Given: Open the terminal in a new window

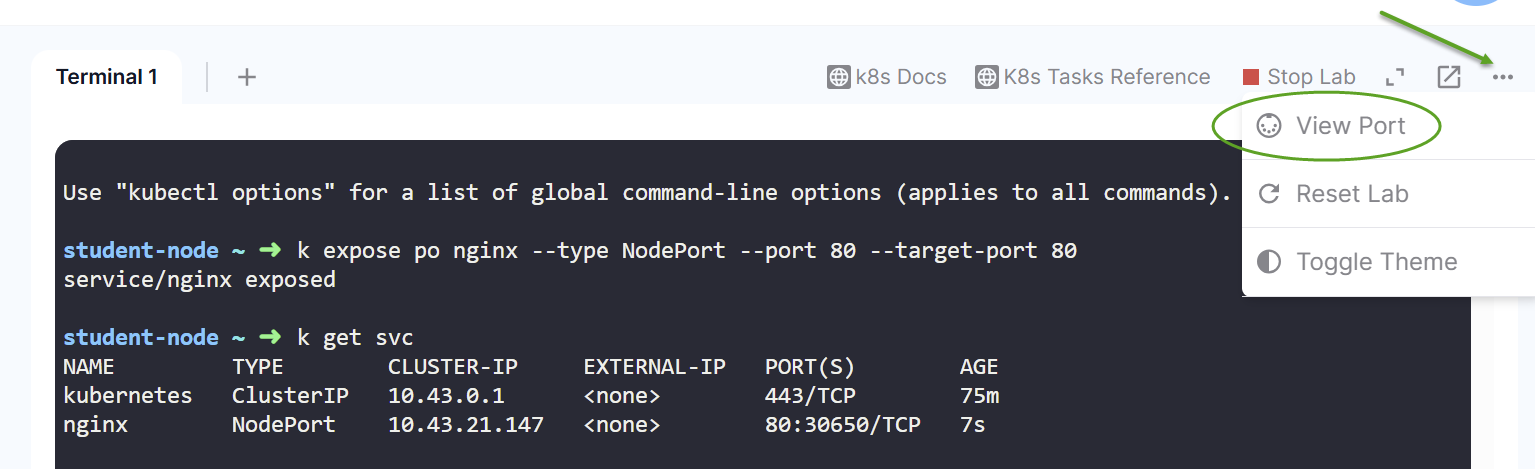Looking at the screenshot, I should [x=1449, y=77].
